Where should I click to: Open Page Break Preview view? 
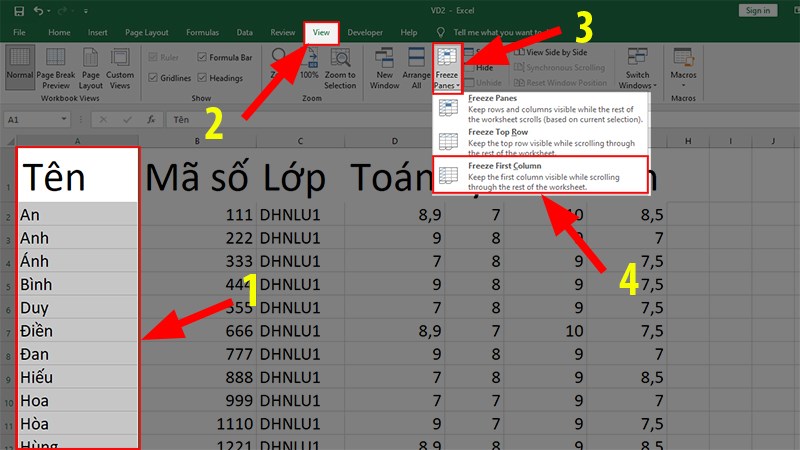point(56,68)
